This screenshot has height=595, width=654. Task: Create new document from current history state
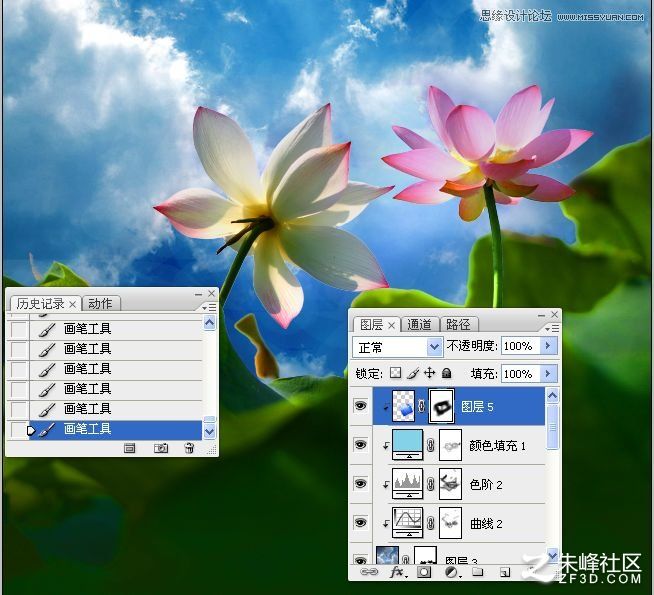point(130,448)
